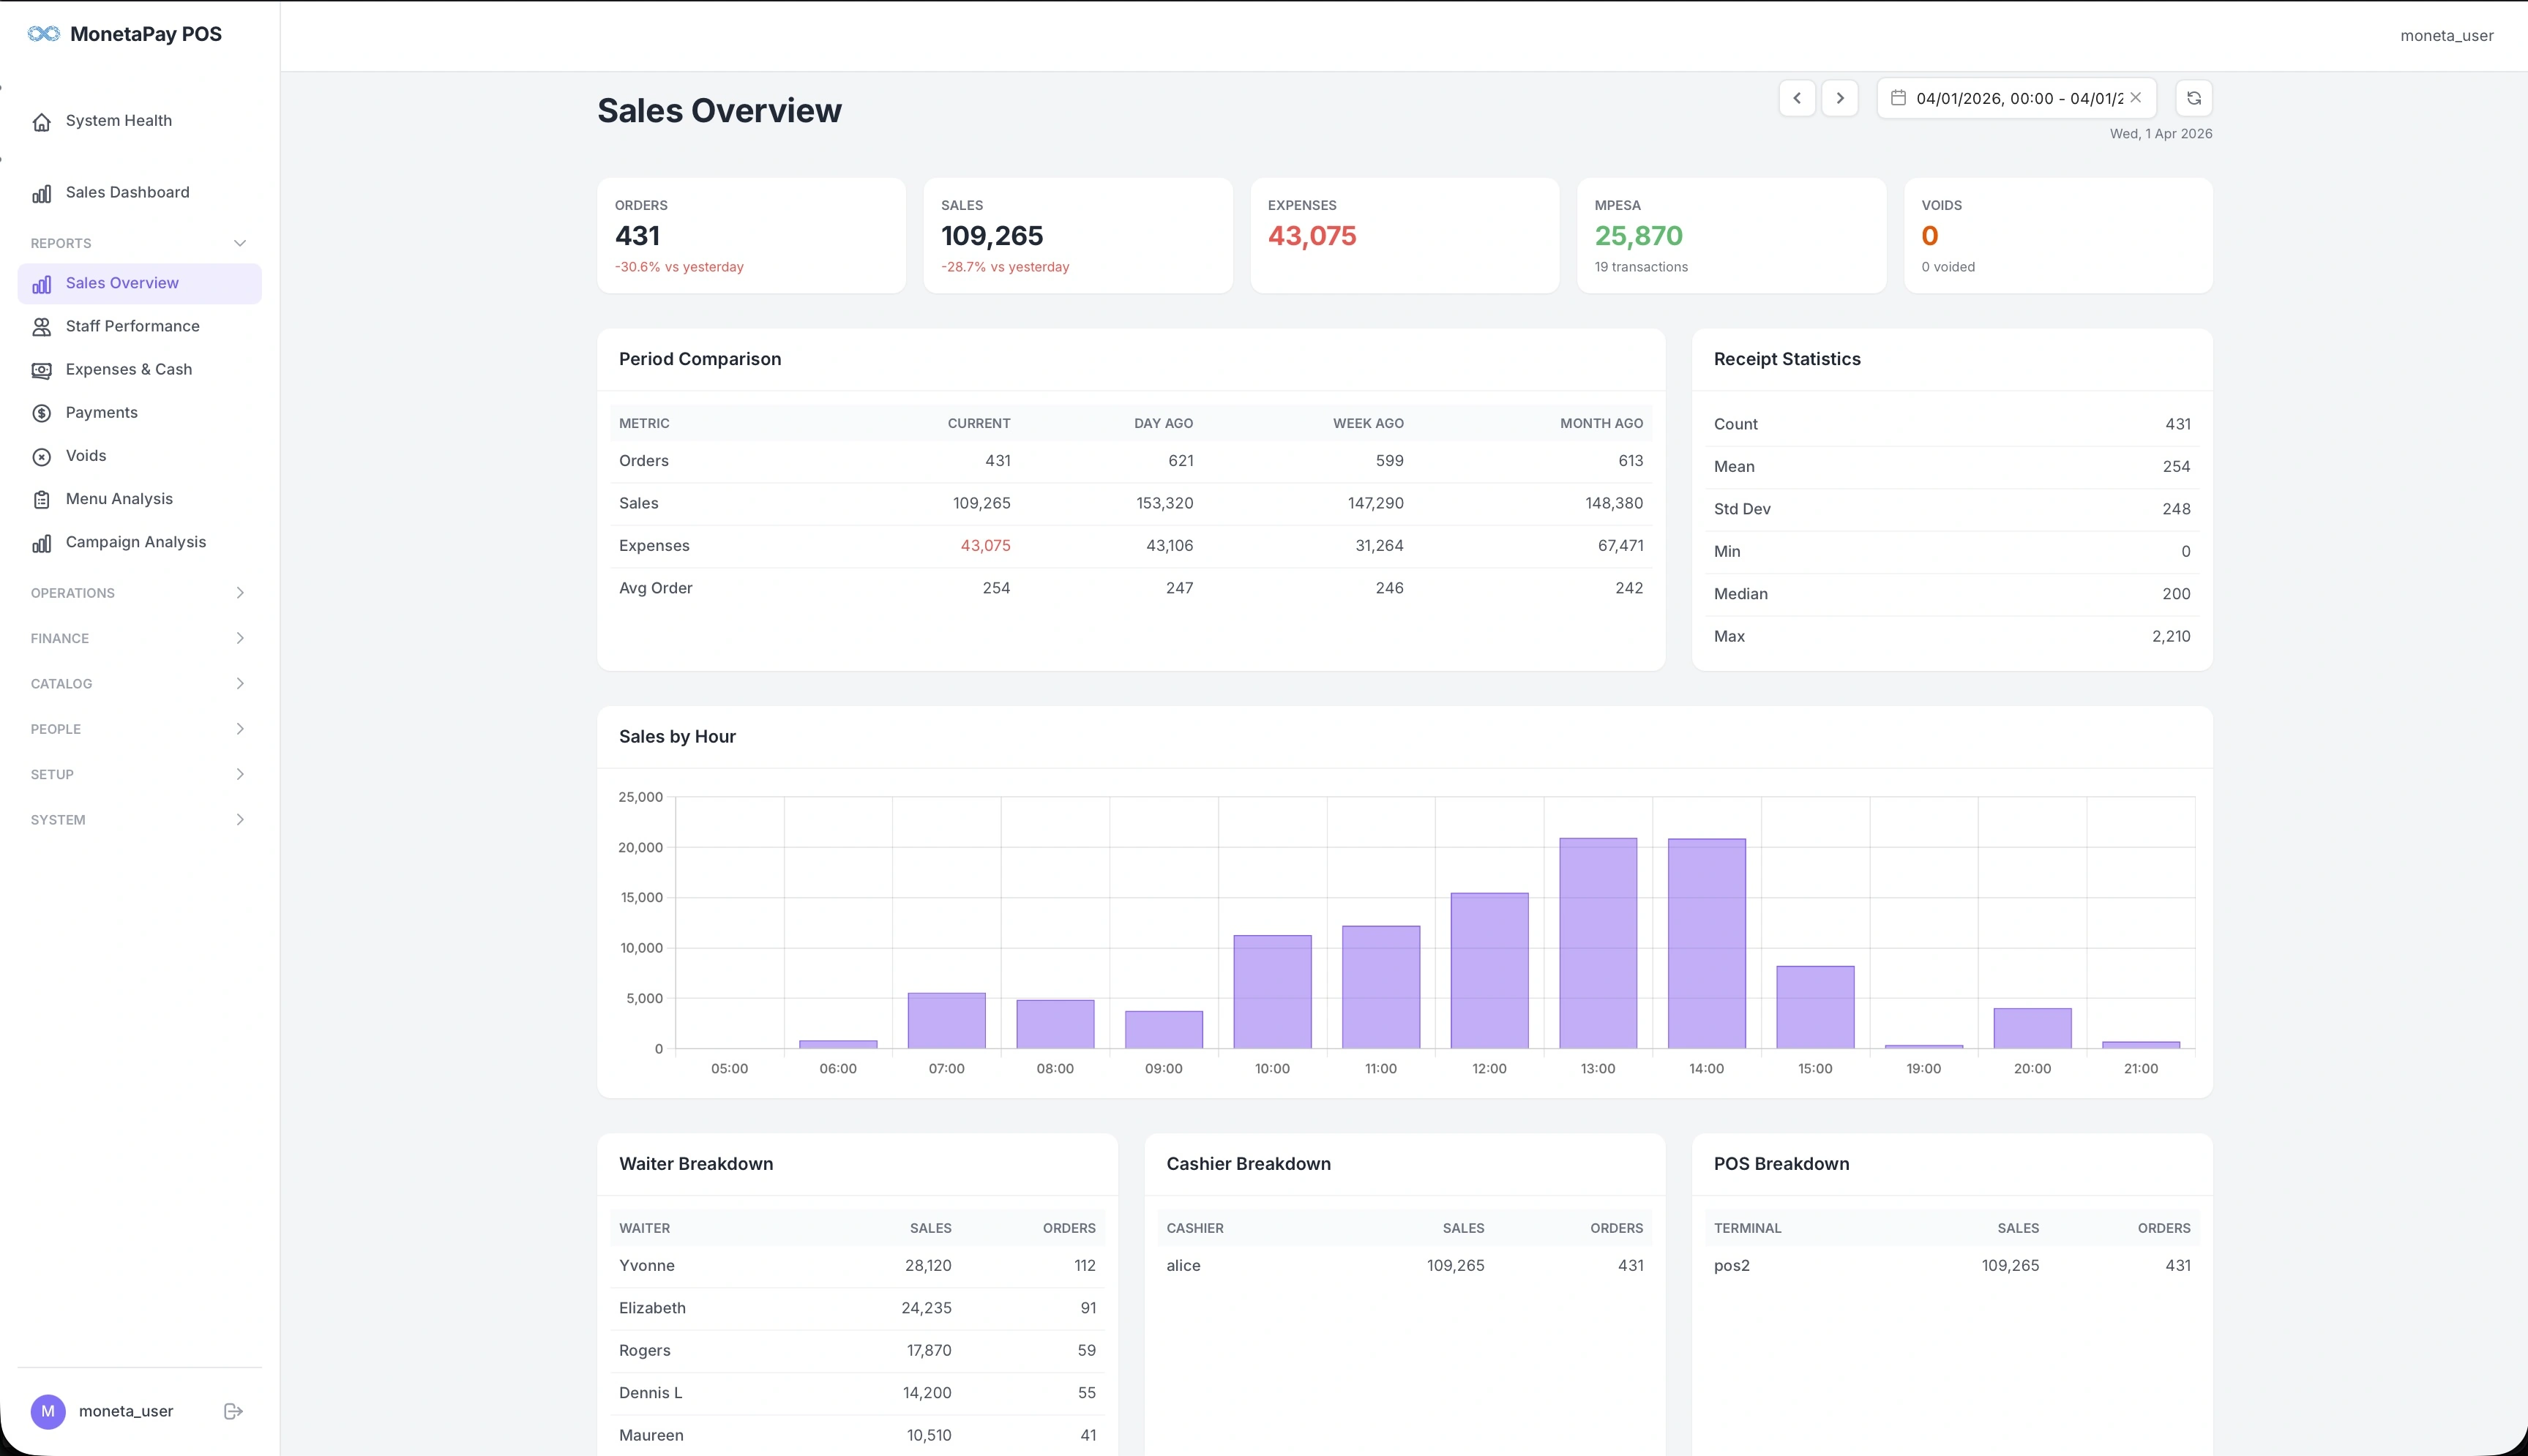Screen dimensions: 2528x1456
Task: Click moneta_user name in sidebar footer
Action: tap(126, 1411)
